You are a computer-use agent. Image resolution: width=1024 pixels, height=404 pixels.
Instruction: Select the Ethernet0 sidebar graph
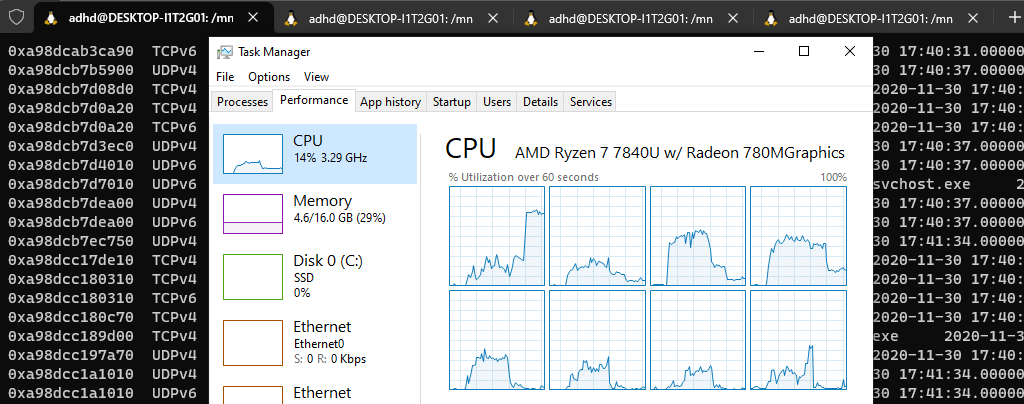[252, 342]
